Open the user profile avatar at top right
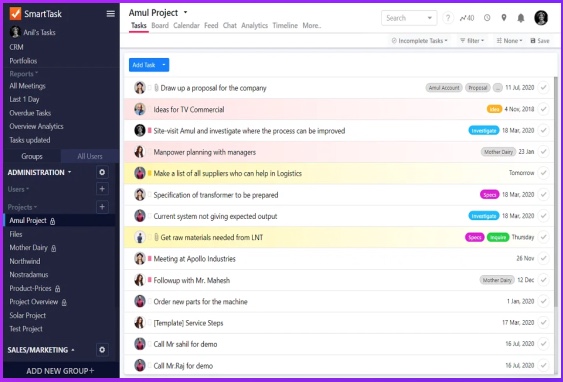563x382 pixels. 541,18
